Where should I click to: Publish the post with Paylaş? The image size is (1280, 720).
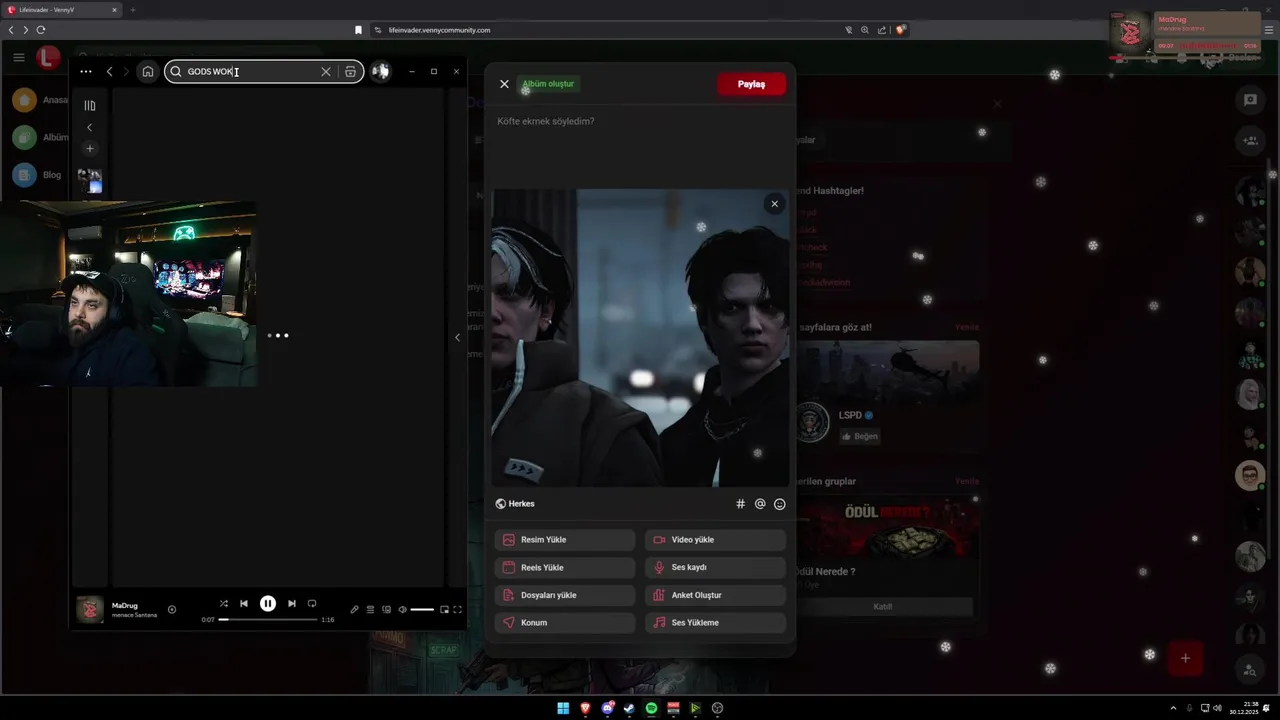(751, 84)
